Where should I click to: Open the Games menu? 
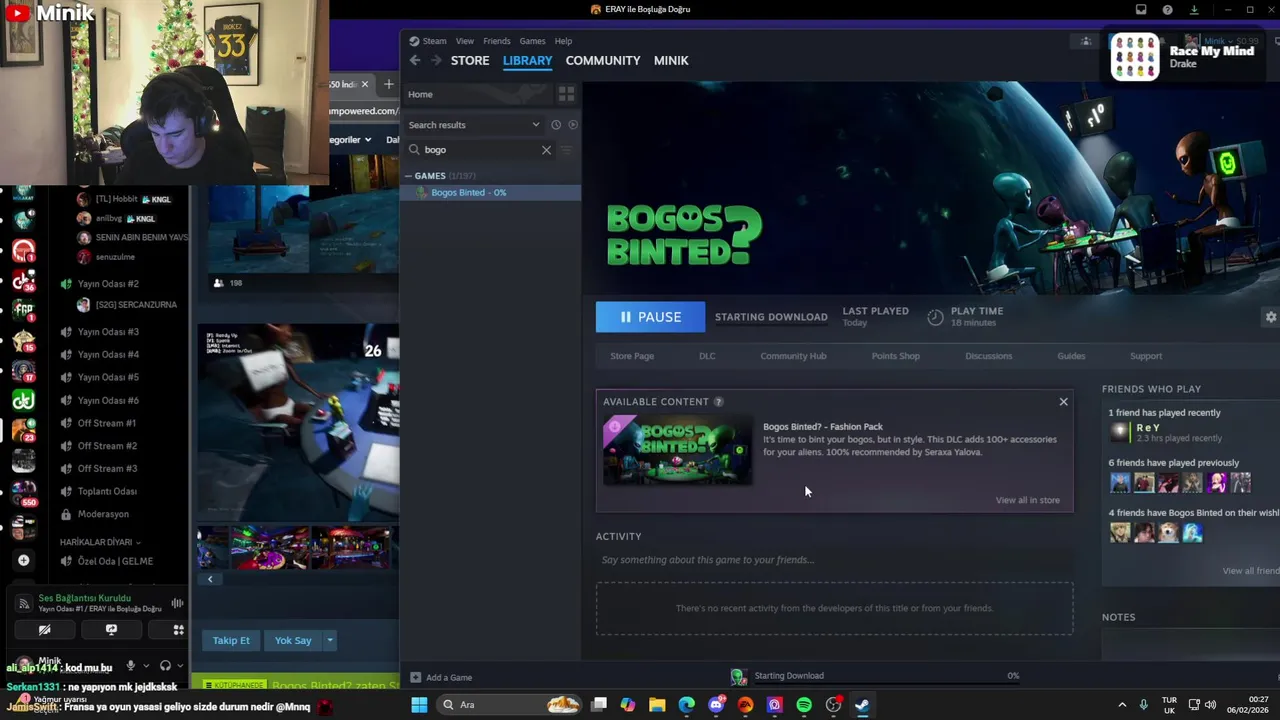tap(532, 41)
